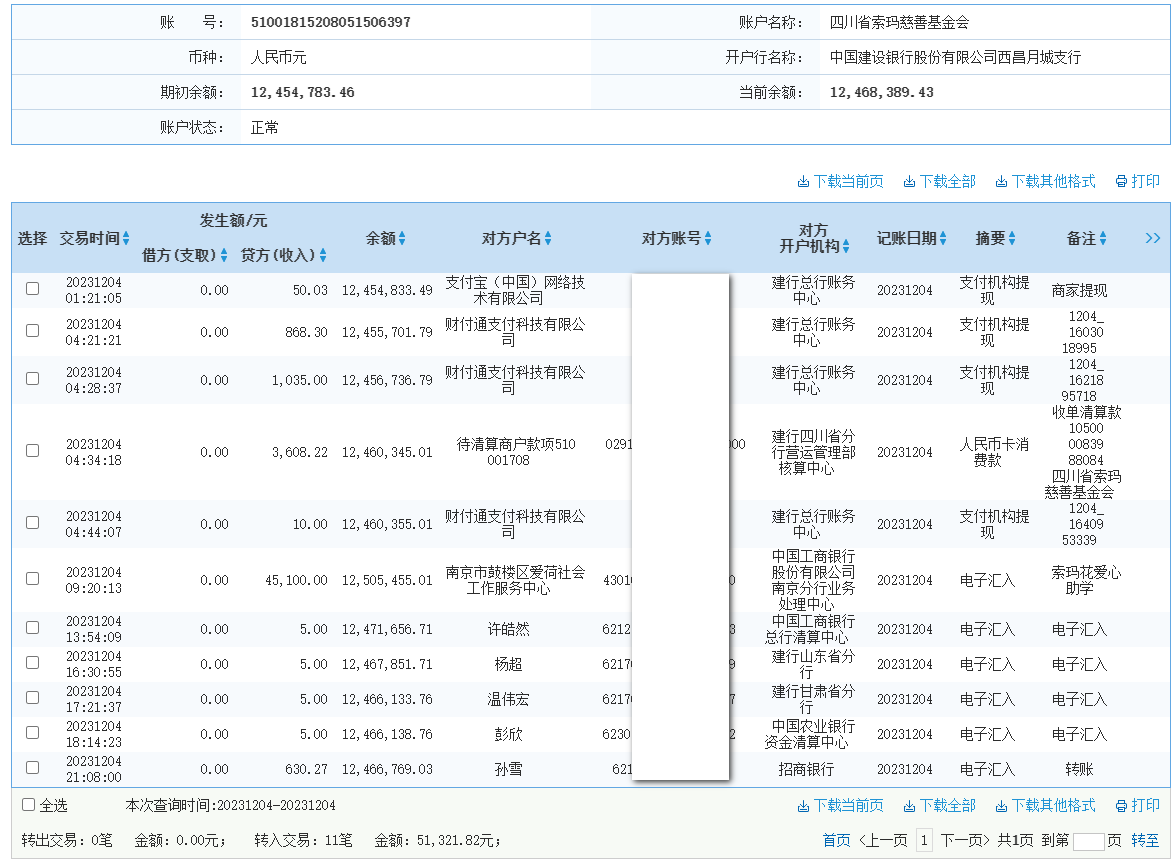
Task: Check the 04:44:07 transaction row checkbox
Action: [x=32, y=522]
